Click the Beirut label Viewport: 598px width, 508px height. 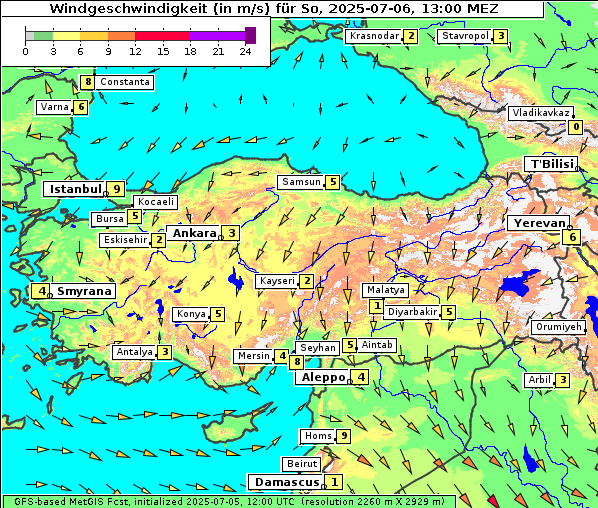(302, 464)
